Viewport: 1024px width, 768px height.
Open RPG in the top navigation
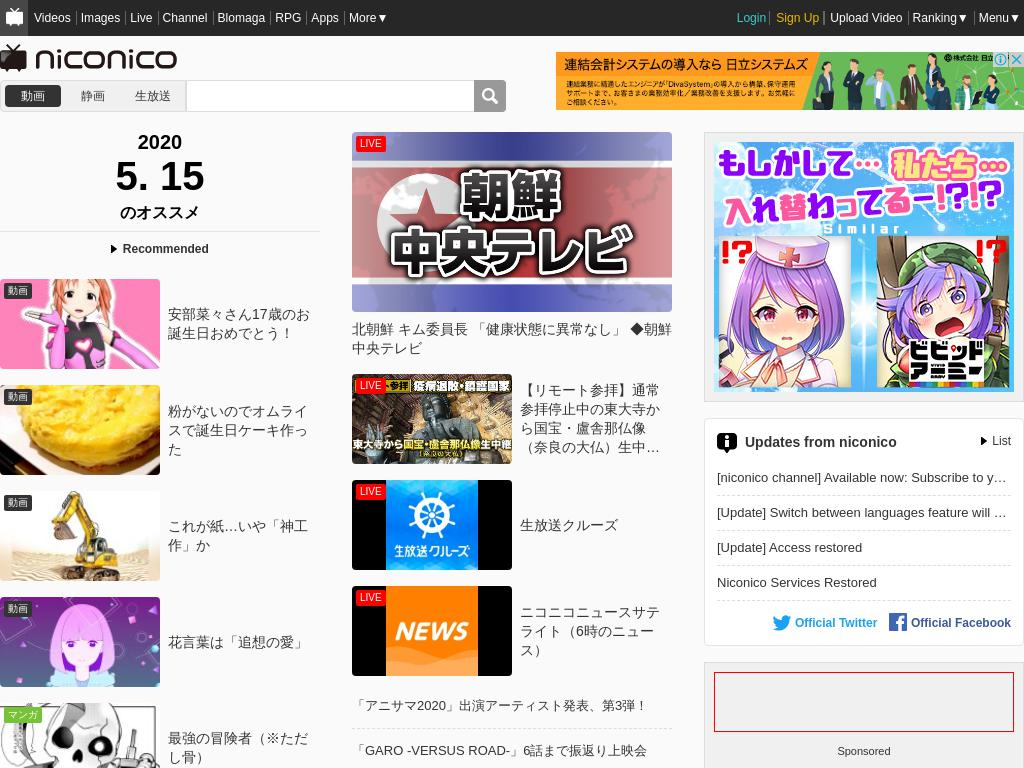[288, 18]
